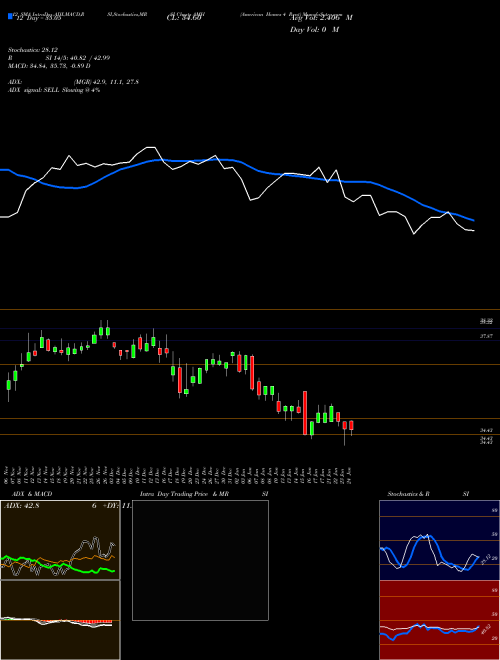Click the first date label on the x-axis

[6, 474]
